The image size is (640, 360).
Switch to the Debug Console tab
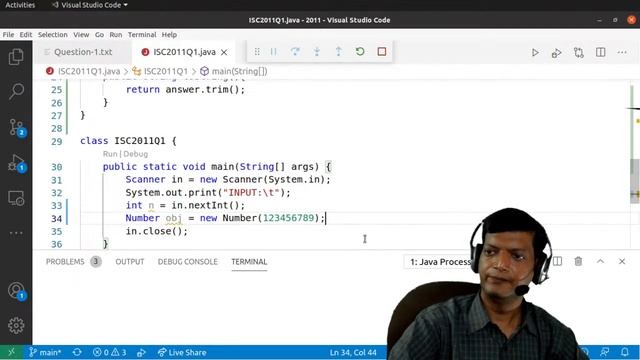[187, 262]
